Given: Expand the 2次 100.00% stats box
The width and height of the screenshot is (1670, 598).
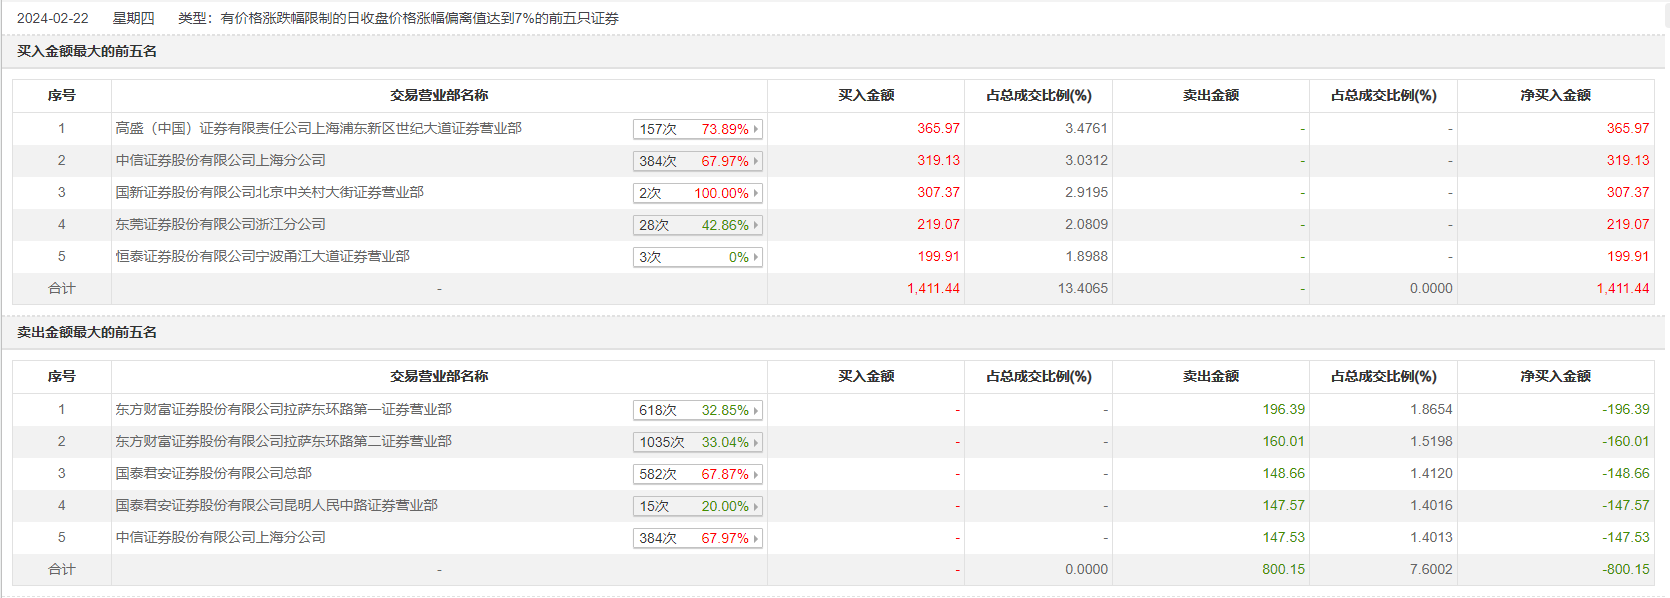Looking at the screenshot, I should coord(698,193).
